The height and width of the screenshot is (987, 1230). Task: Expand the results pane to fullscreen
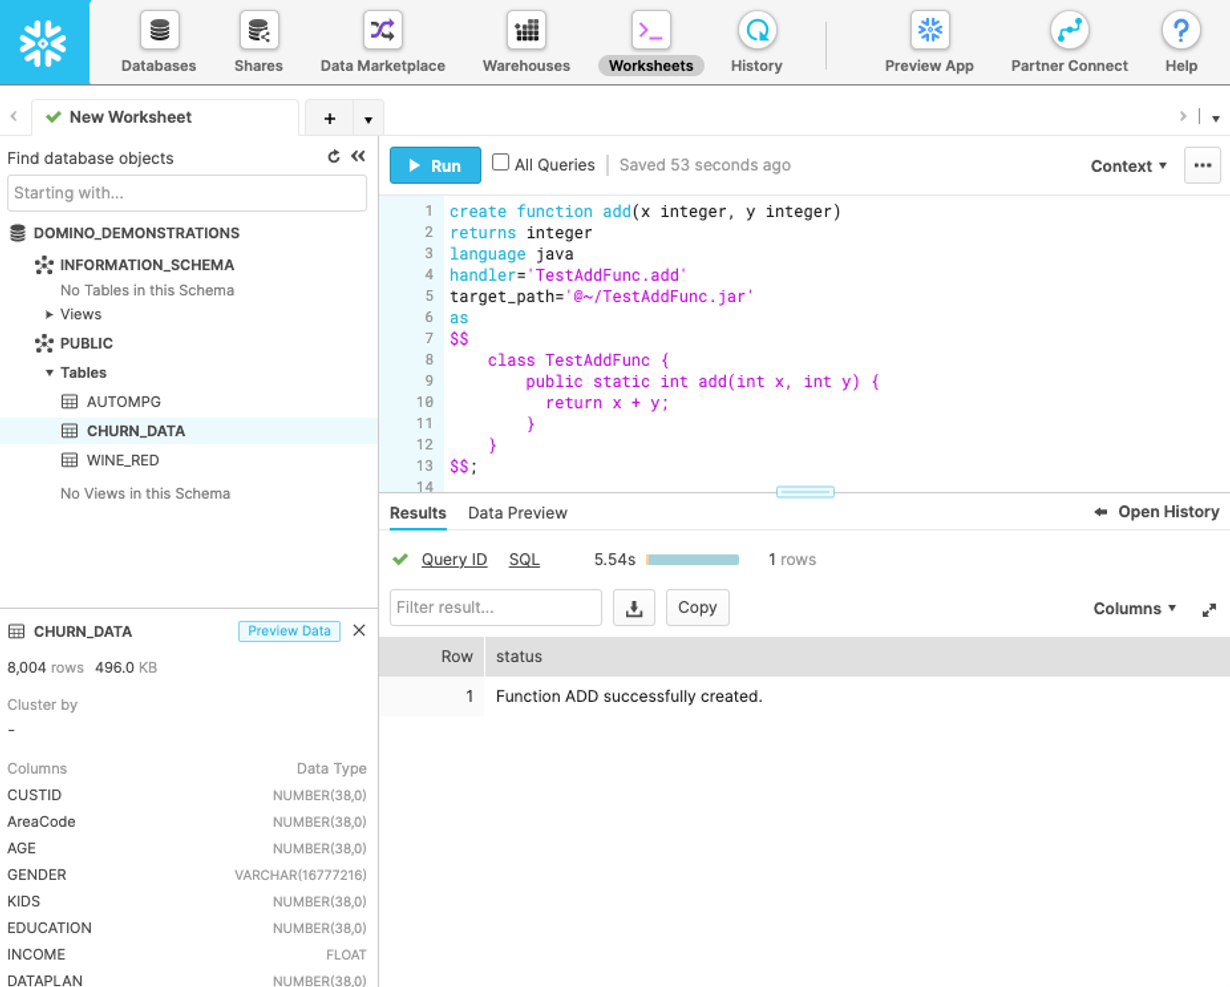click(x=1209, y=608)
